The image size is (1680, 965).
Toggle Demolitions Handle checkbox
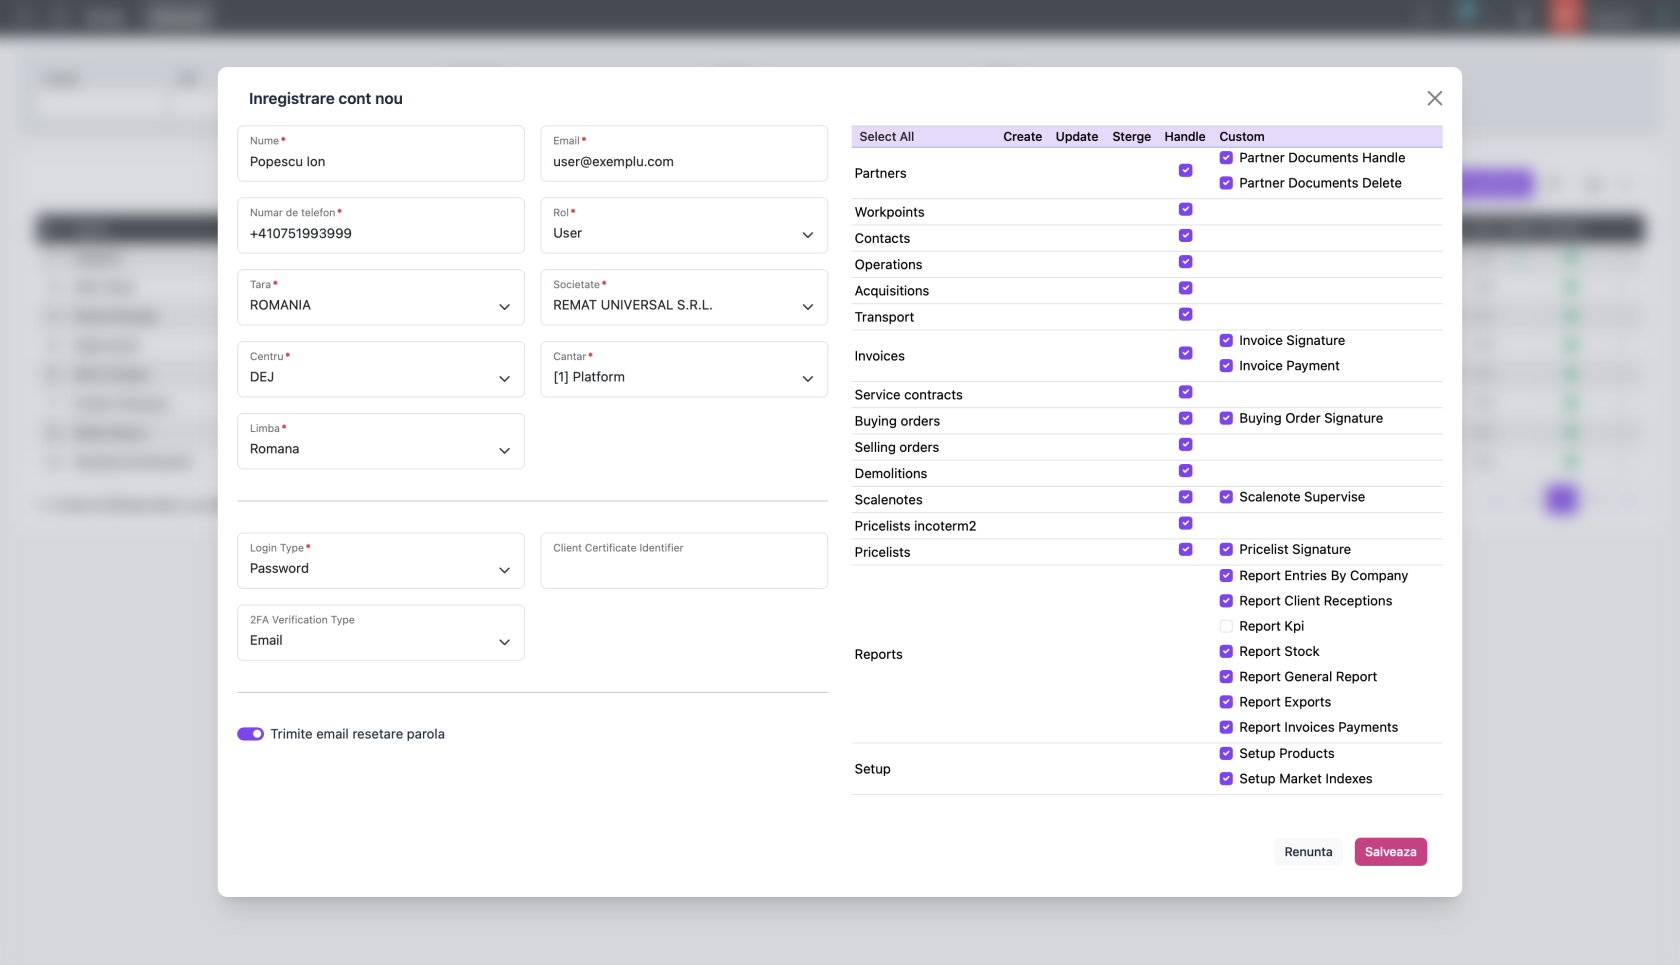(1185, 471)
